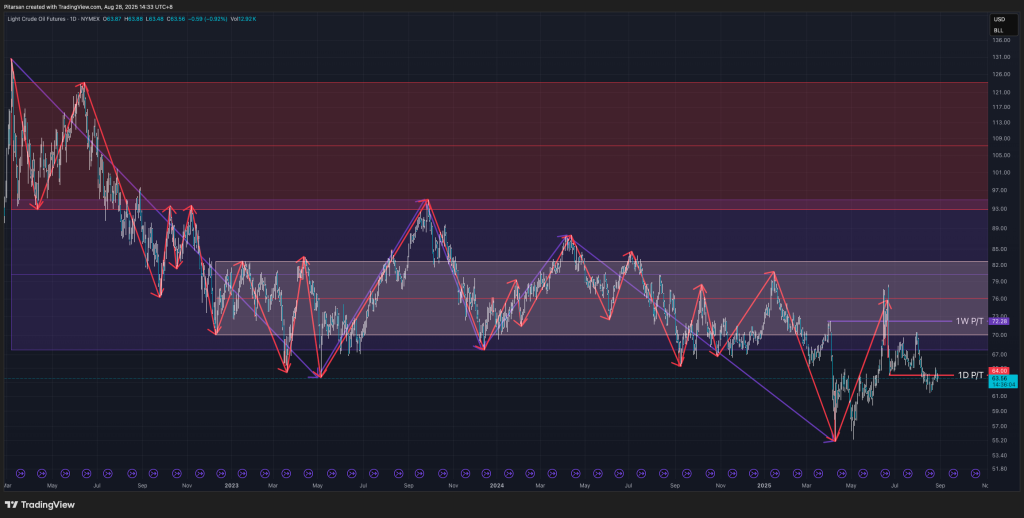Click the 1D P/T line label
The image size is (1024, 518).
coord(970,376)
